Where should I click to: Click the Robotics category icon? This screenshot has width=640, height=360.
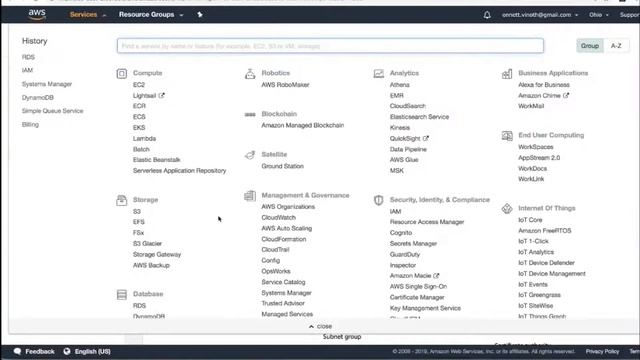250,73
